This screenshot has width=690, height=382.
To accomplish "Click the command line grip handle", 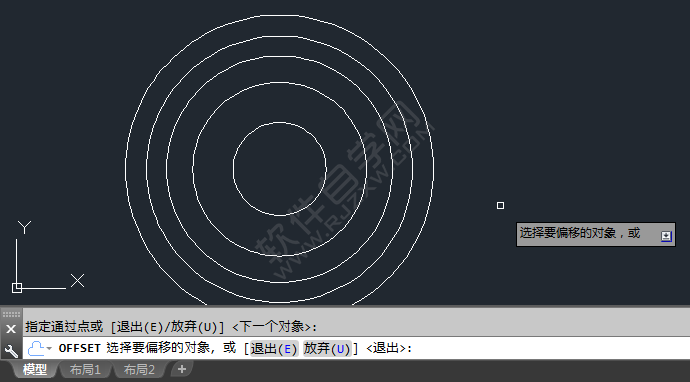I will click(11, 314).
